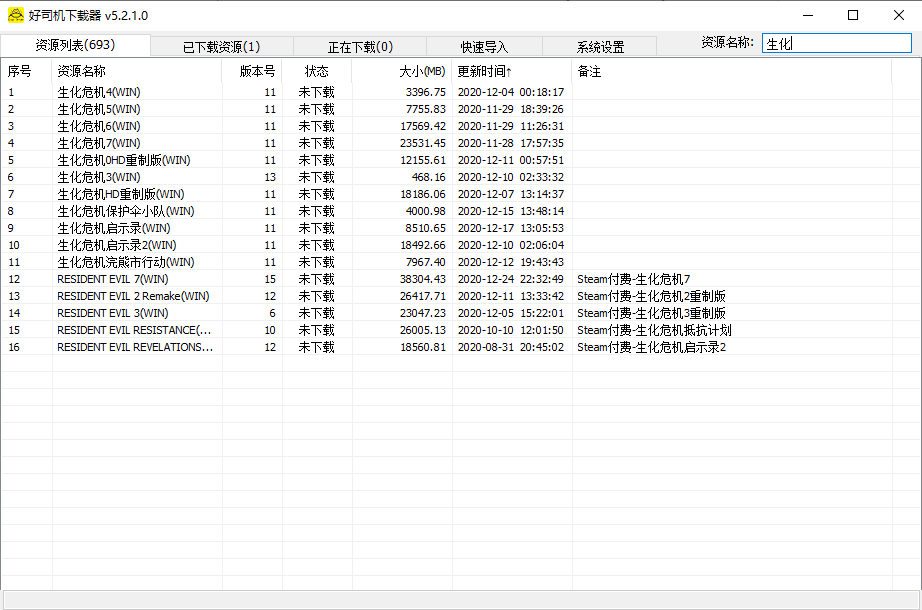Sort by 状态 column header
Screen dimensions: 922x610
pyautogui.click(x=316, y=71)
